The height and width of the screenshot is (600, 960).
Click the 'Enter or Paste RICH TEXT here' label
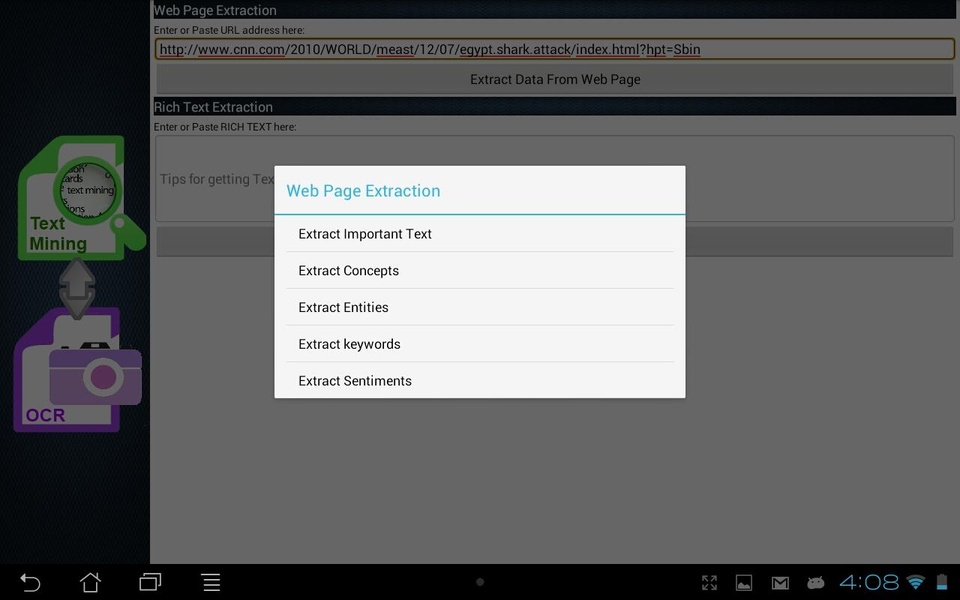pos(225,127)
